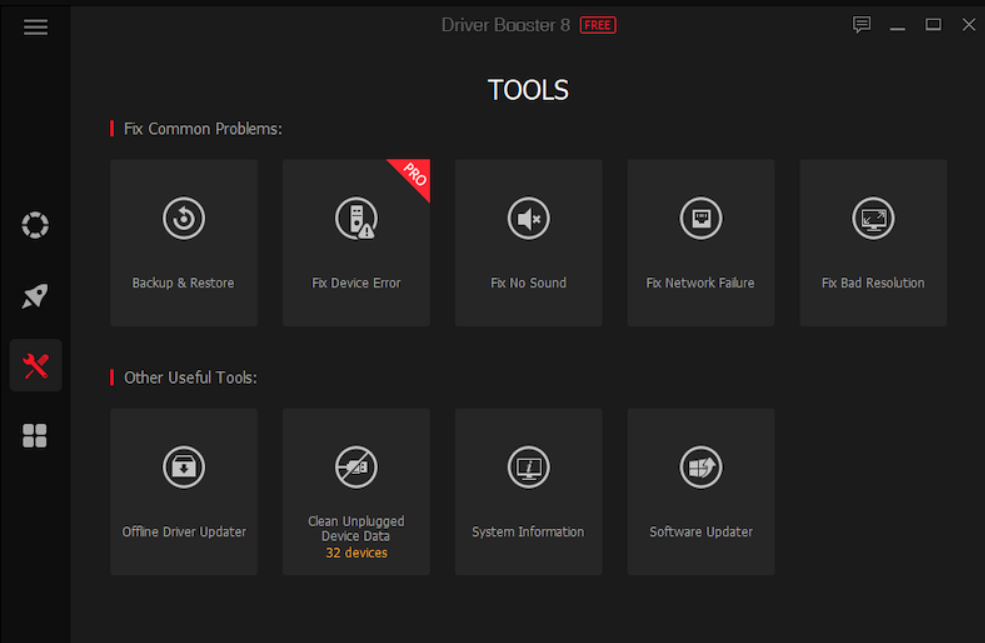Choose the Fix No Sound label

click(x=528, y=283)
